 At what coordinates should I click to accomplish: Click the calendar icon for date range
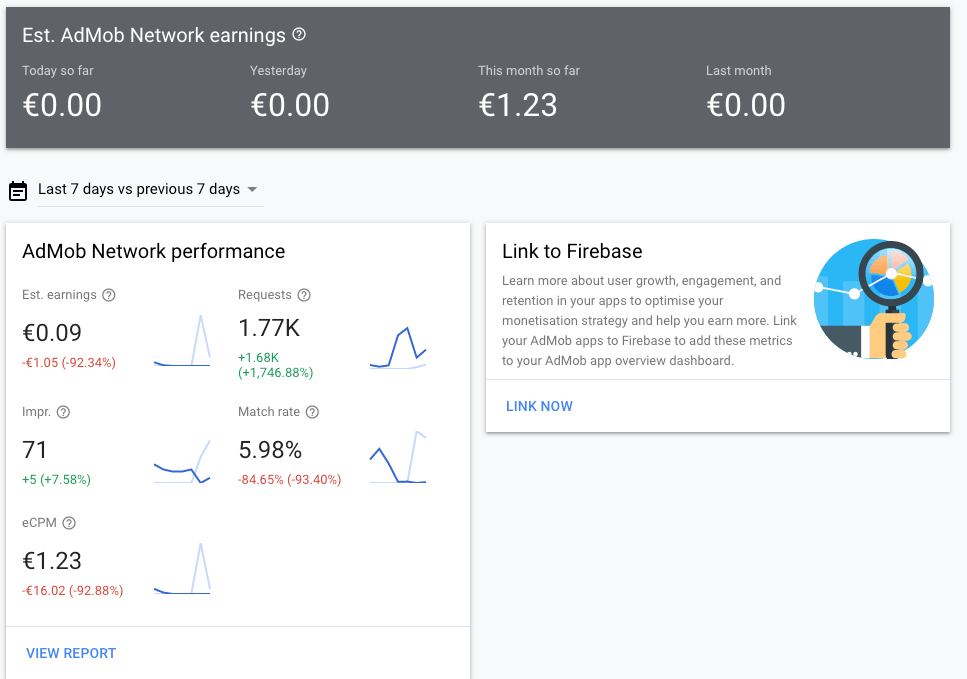(x=18, y=191)
